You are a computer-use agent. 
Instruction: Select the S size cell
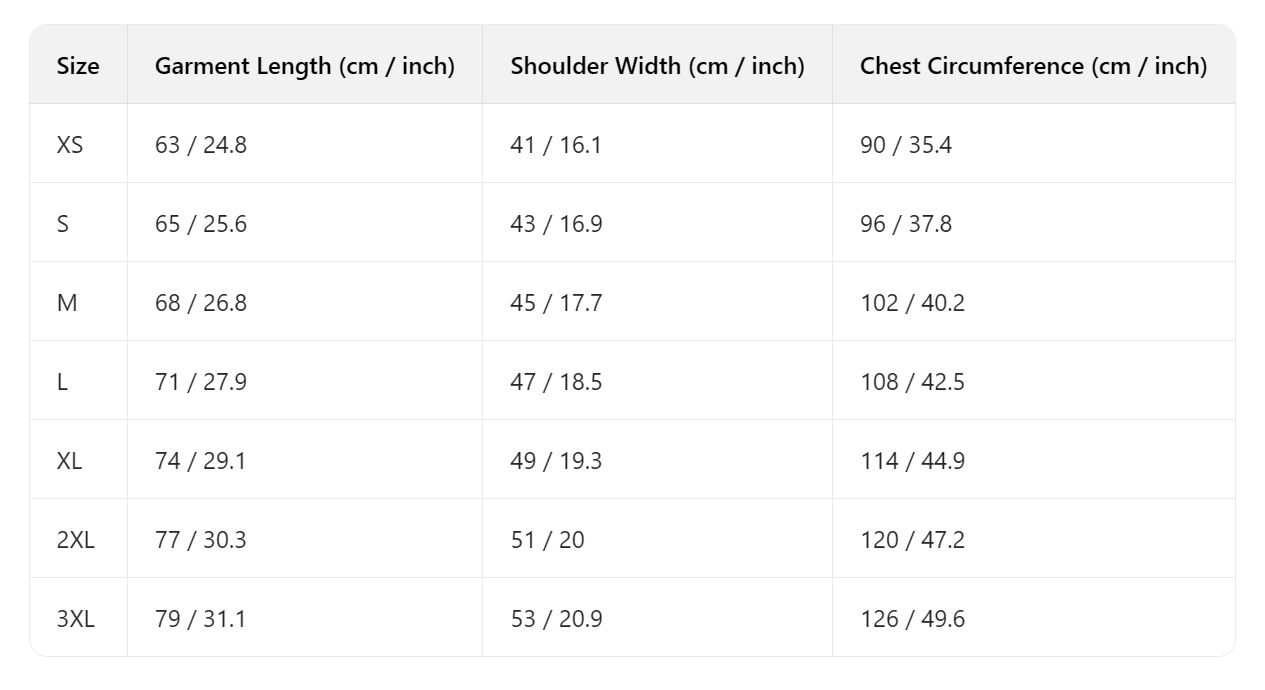click(63, 224)
